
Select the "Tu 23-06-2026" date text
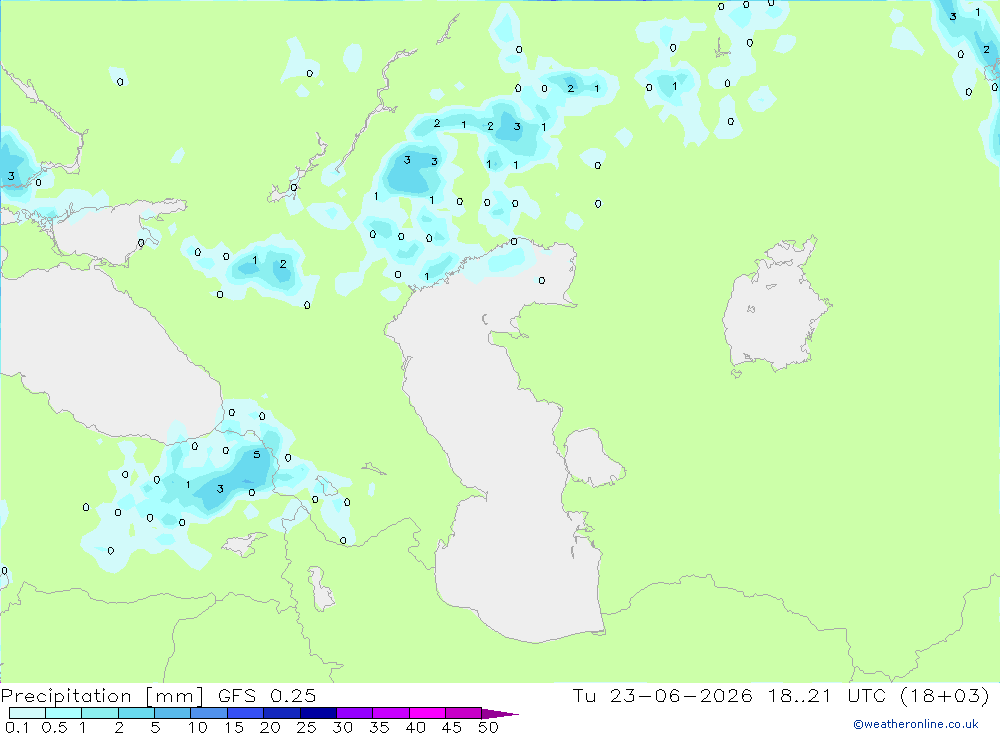tap(662, 696)
